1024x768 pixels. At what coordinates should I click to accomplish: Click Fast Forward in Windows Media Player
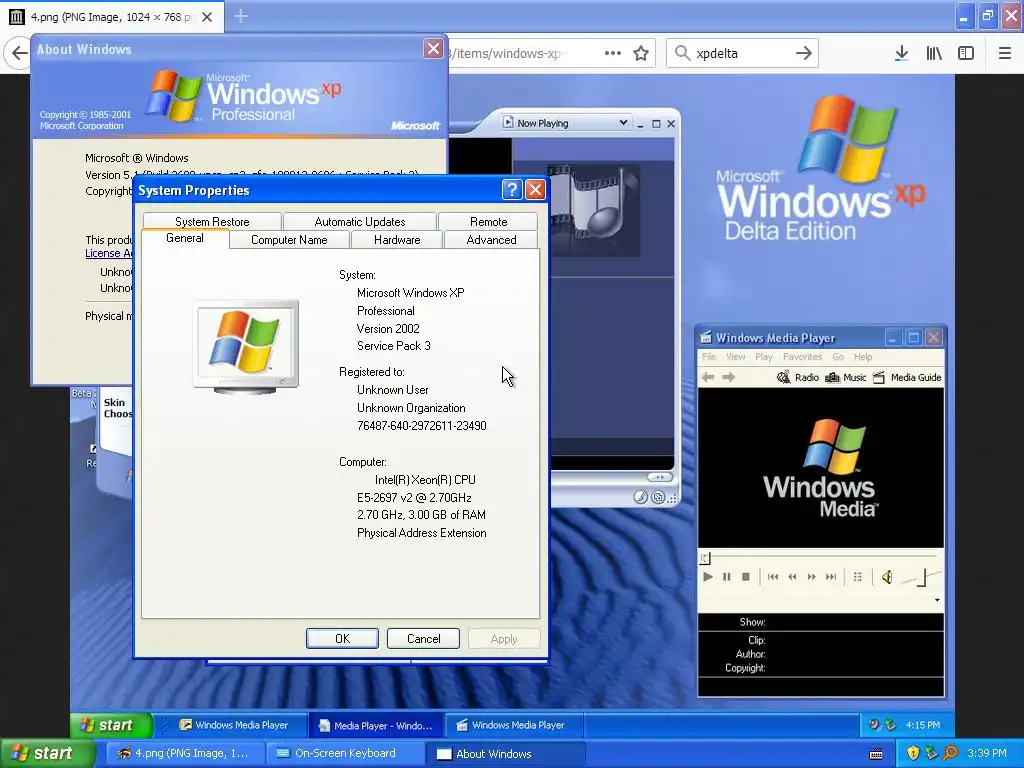812,577
